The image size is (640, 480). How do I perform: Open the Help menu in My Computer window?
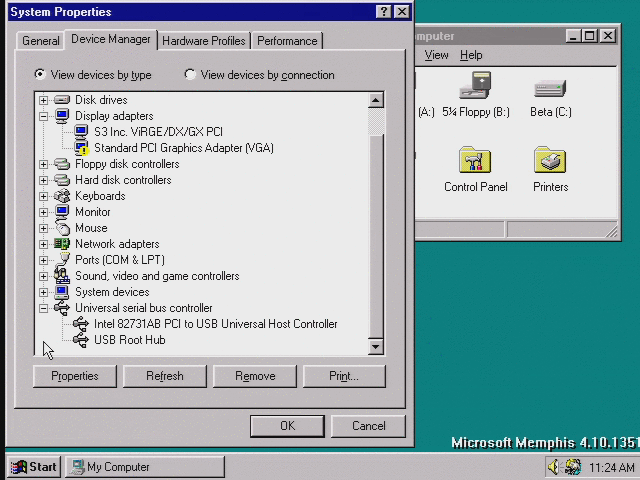click(471, 55)
